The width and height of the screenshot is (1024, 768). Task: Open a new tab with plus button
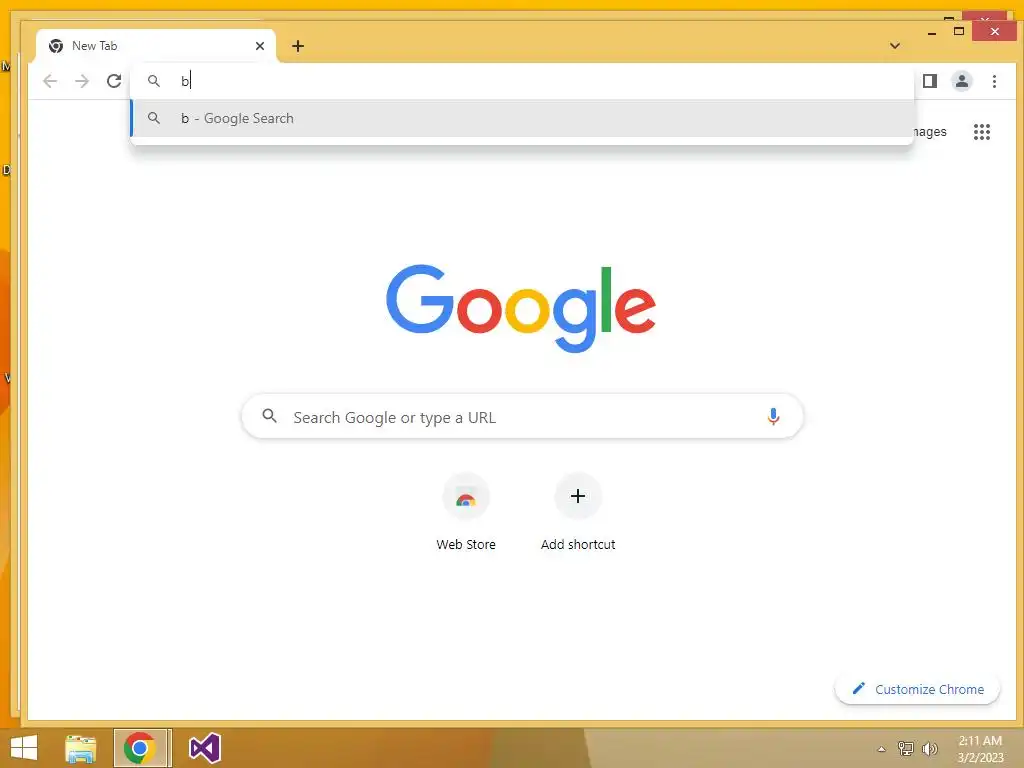[298, 46]
